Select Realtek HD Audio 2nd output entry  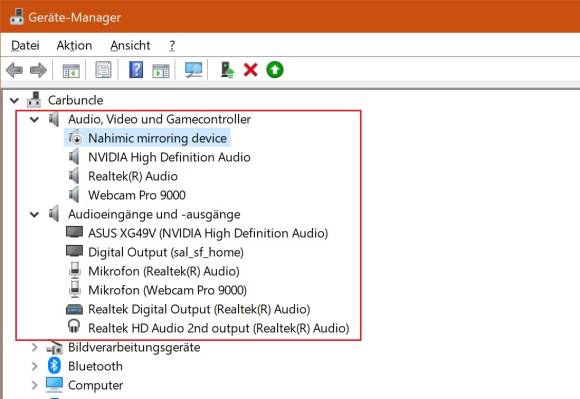(219, 328)
